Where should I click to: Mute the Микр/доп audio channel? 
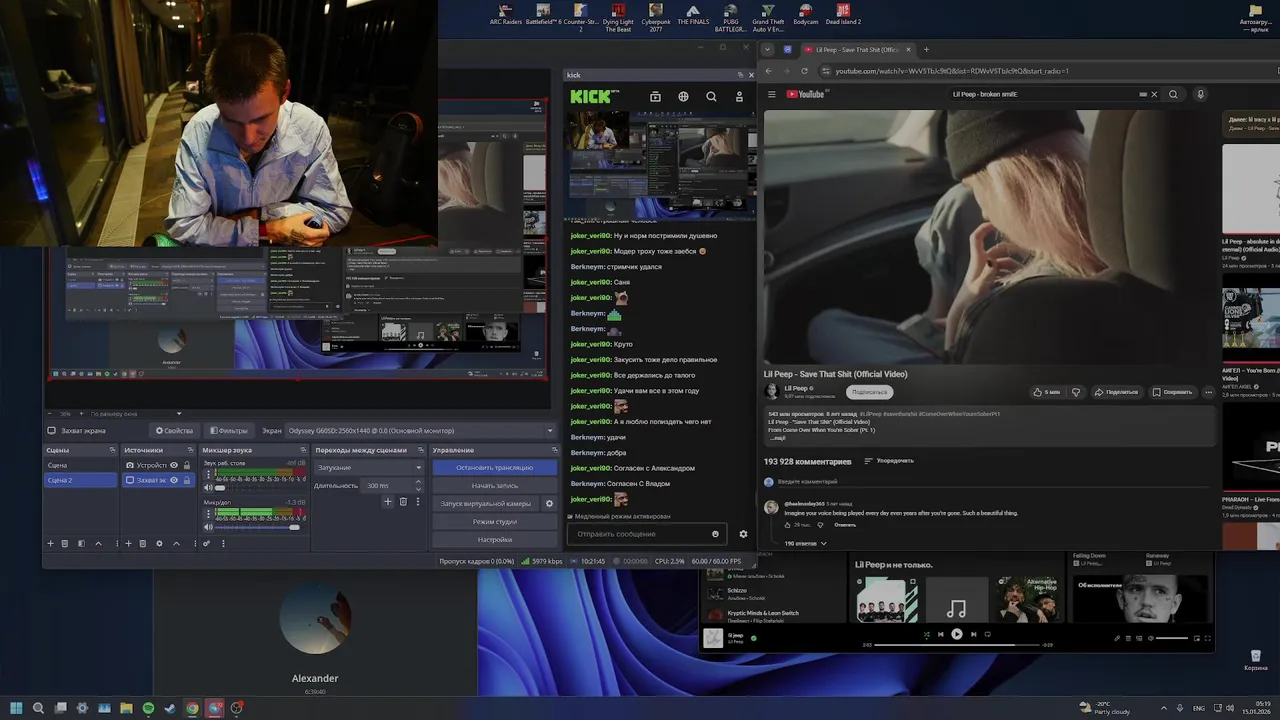(208, 527)
